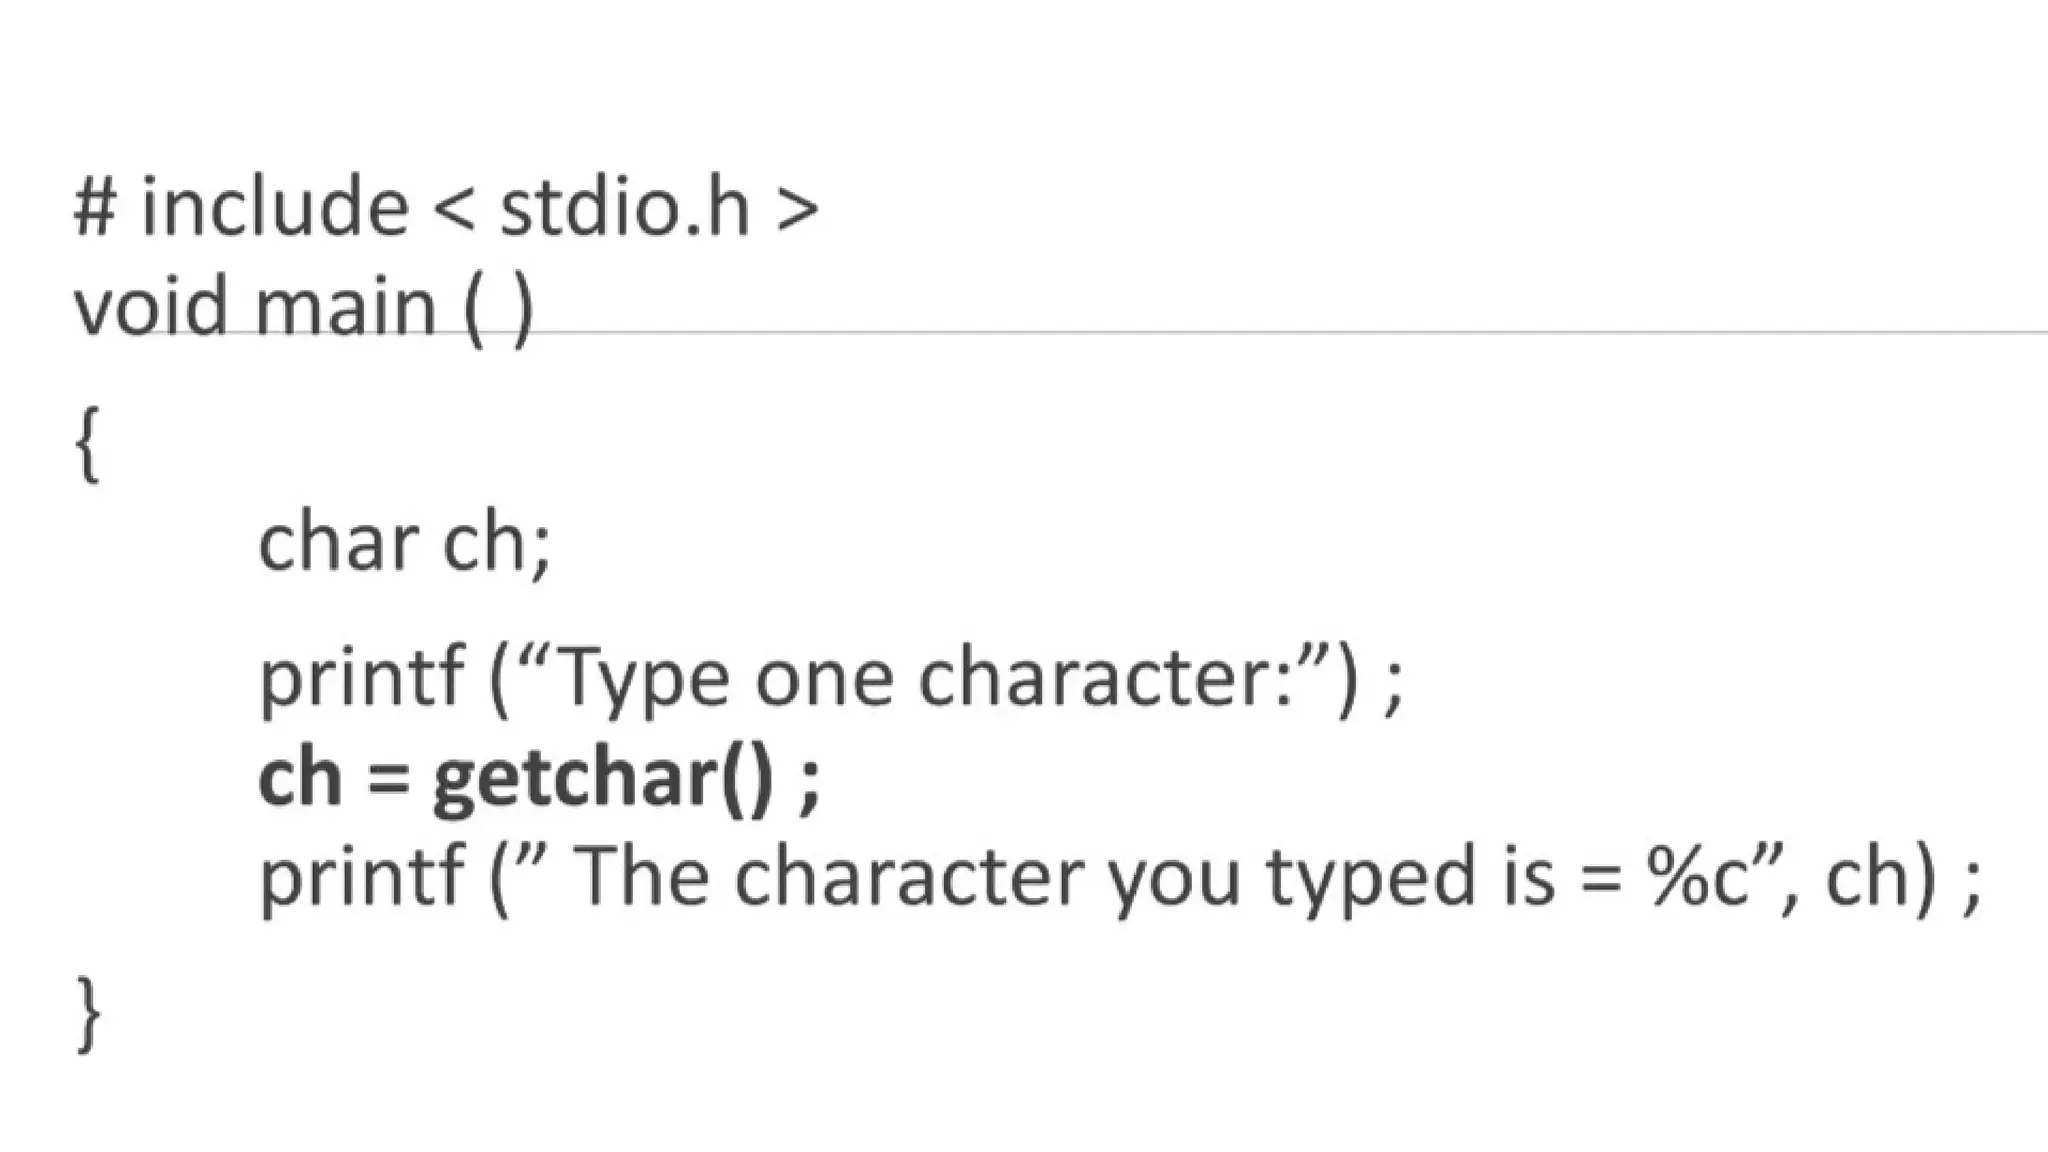
Task: Click the hash symbol before include
Action: pos(95,207)
